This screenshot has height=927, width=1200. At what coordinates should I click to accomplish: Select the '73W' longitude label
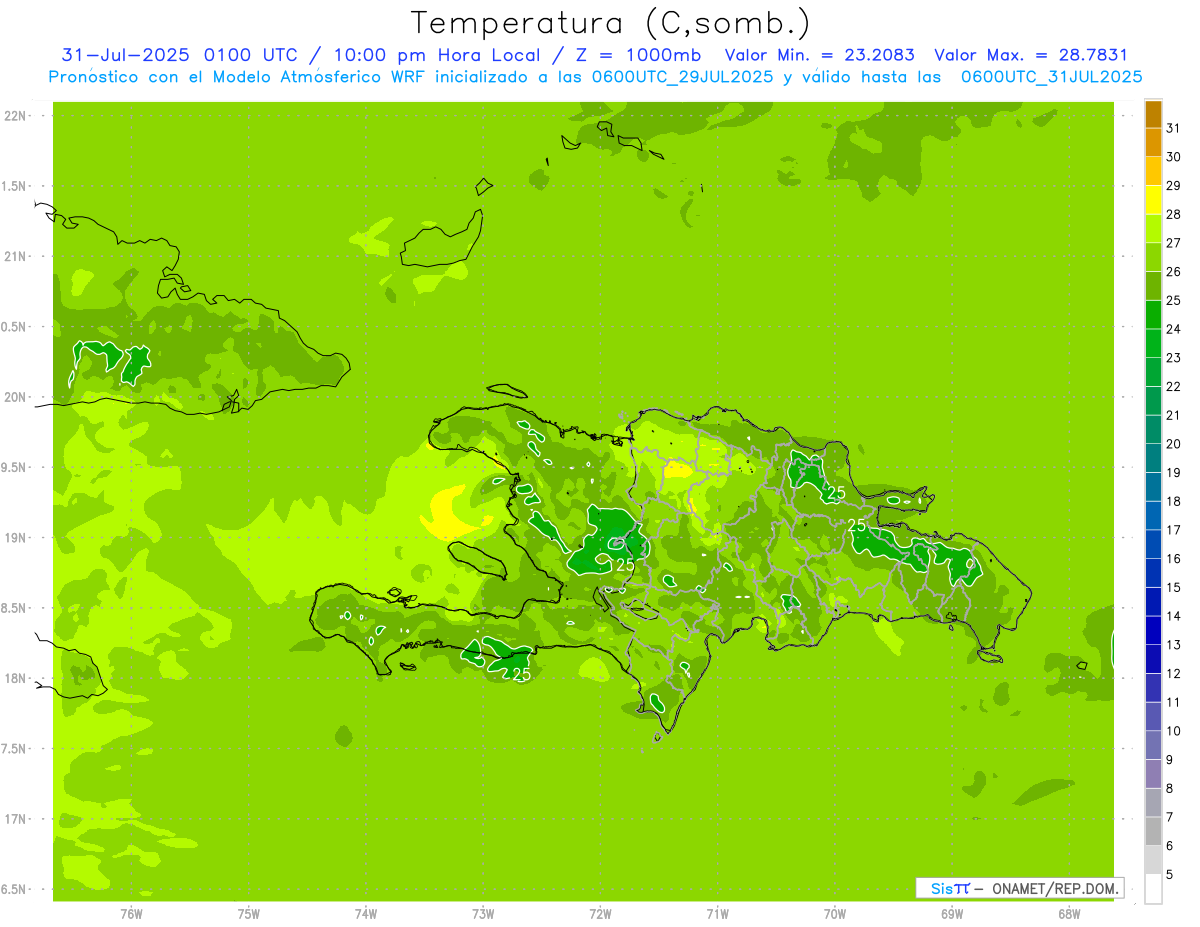point(483,913)
